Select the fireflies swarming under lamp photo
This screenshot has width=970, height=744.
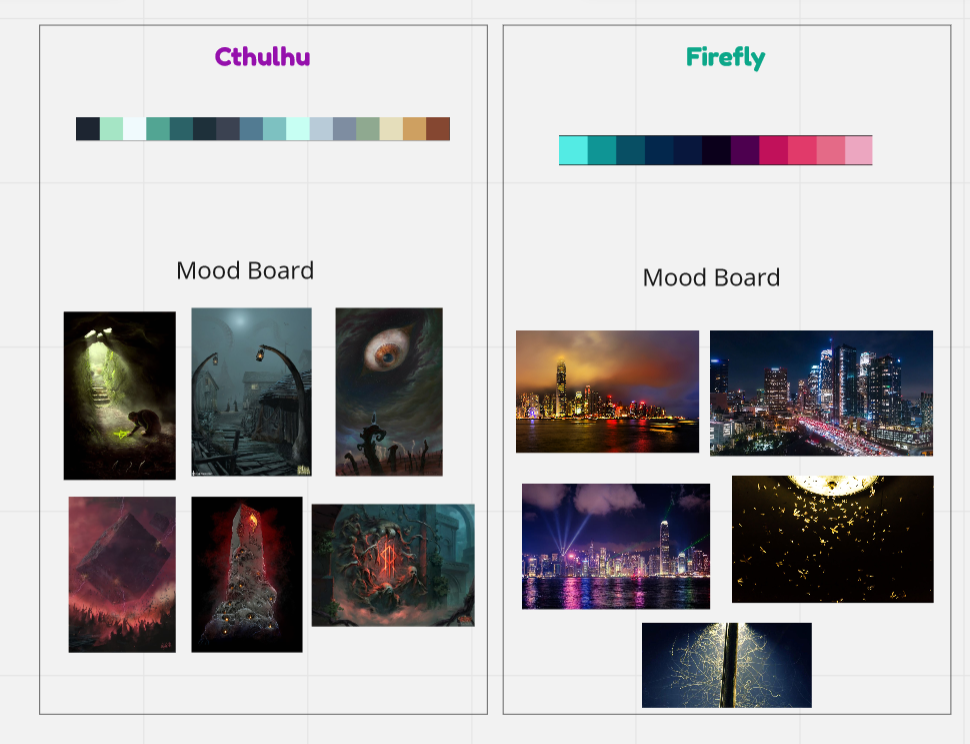pos(832,539)
